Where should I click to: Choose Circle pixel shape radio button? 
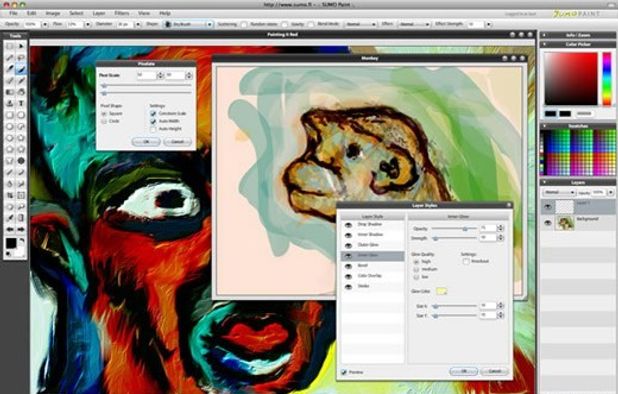[x=104, y=121]
